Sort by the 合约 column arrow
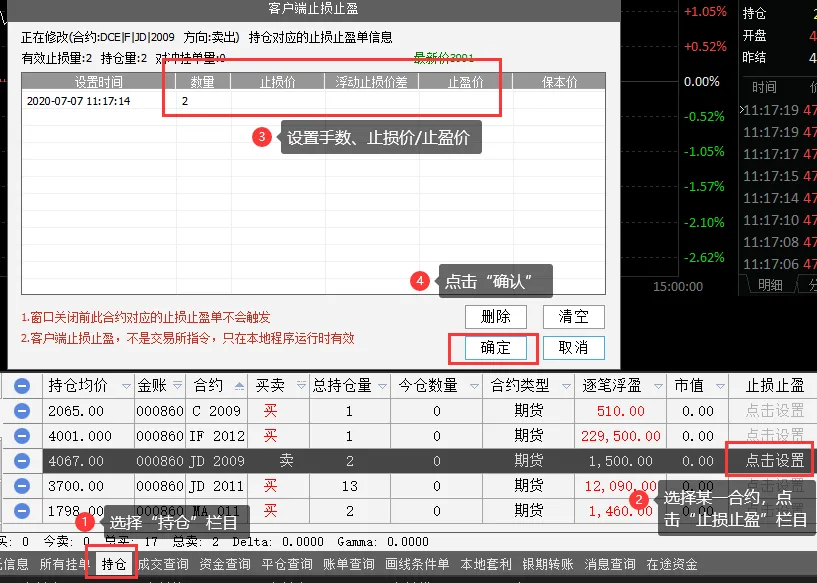The image size is (817, 583). tap(239, 386)
